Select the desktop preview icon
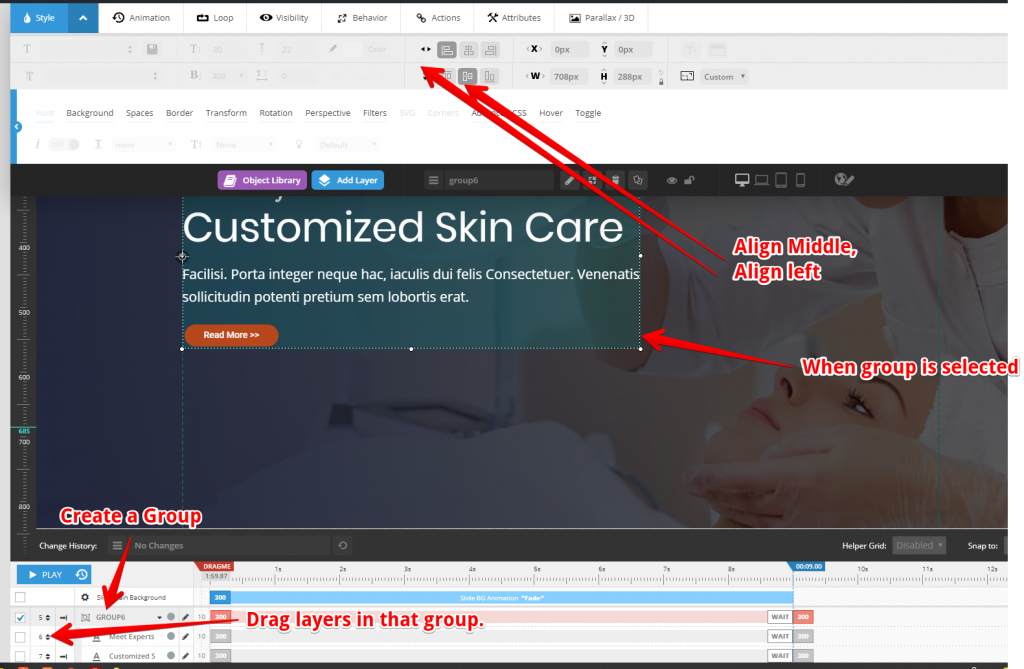Image resolution: width=1024 pixels, height=669 pixels. coord(742,179)
